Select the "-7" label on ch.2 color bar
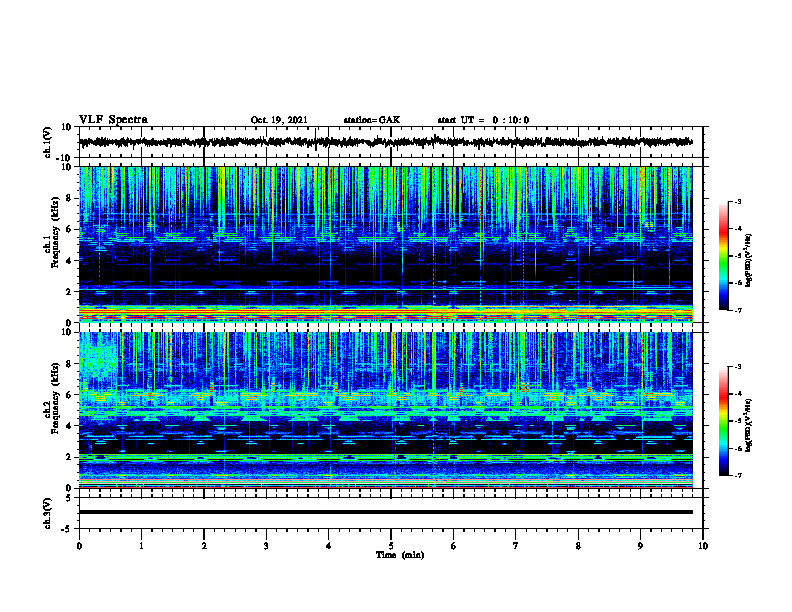This screenshot has width=792, height=612. tap(737, 475)
